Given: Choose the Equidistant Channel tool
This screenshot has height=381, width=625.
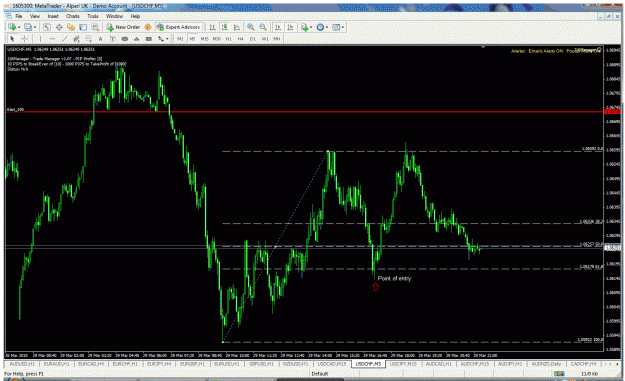Looking at the screenshot, I should coord(77,39).
